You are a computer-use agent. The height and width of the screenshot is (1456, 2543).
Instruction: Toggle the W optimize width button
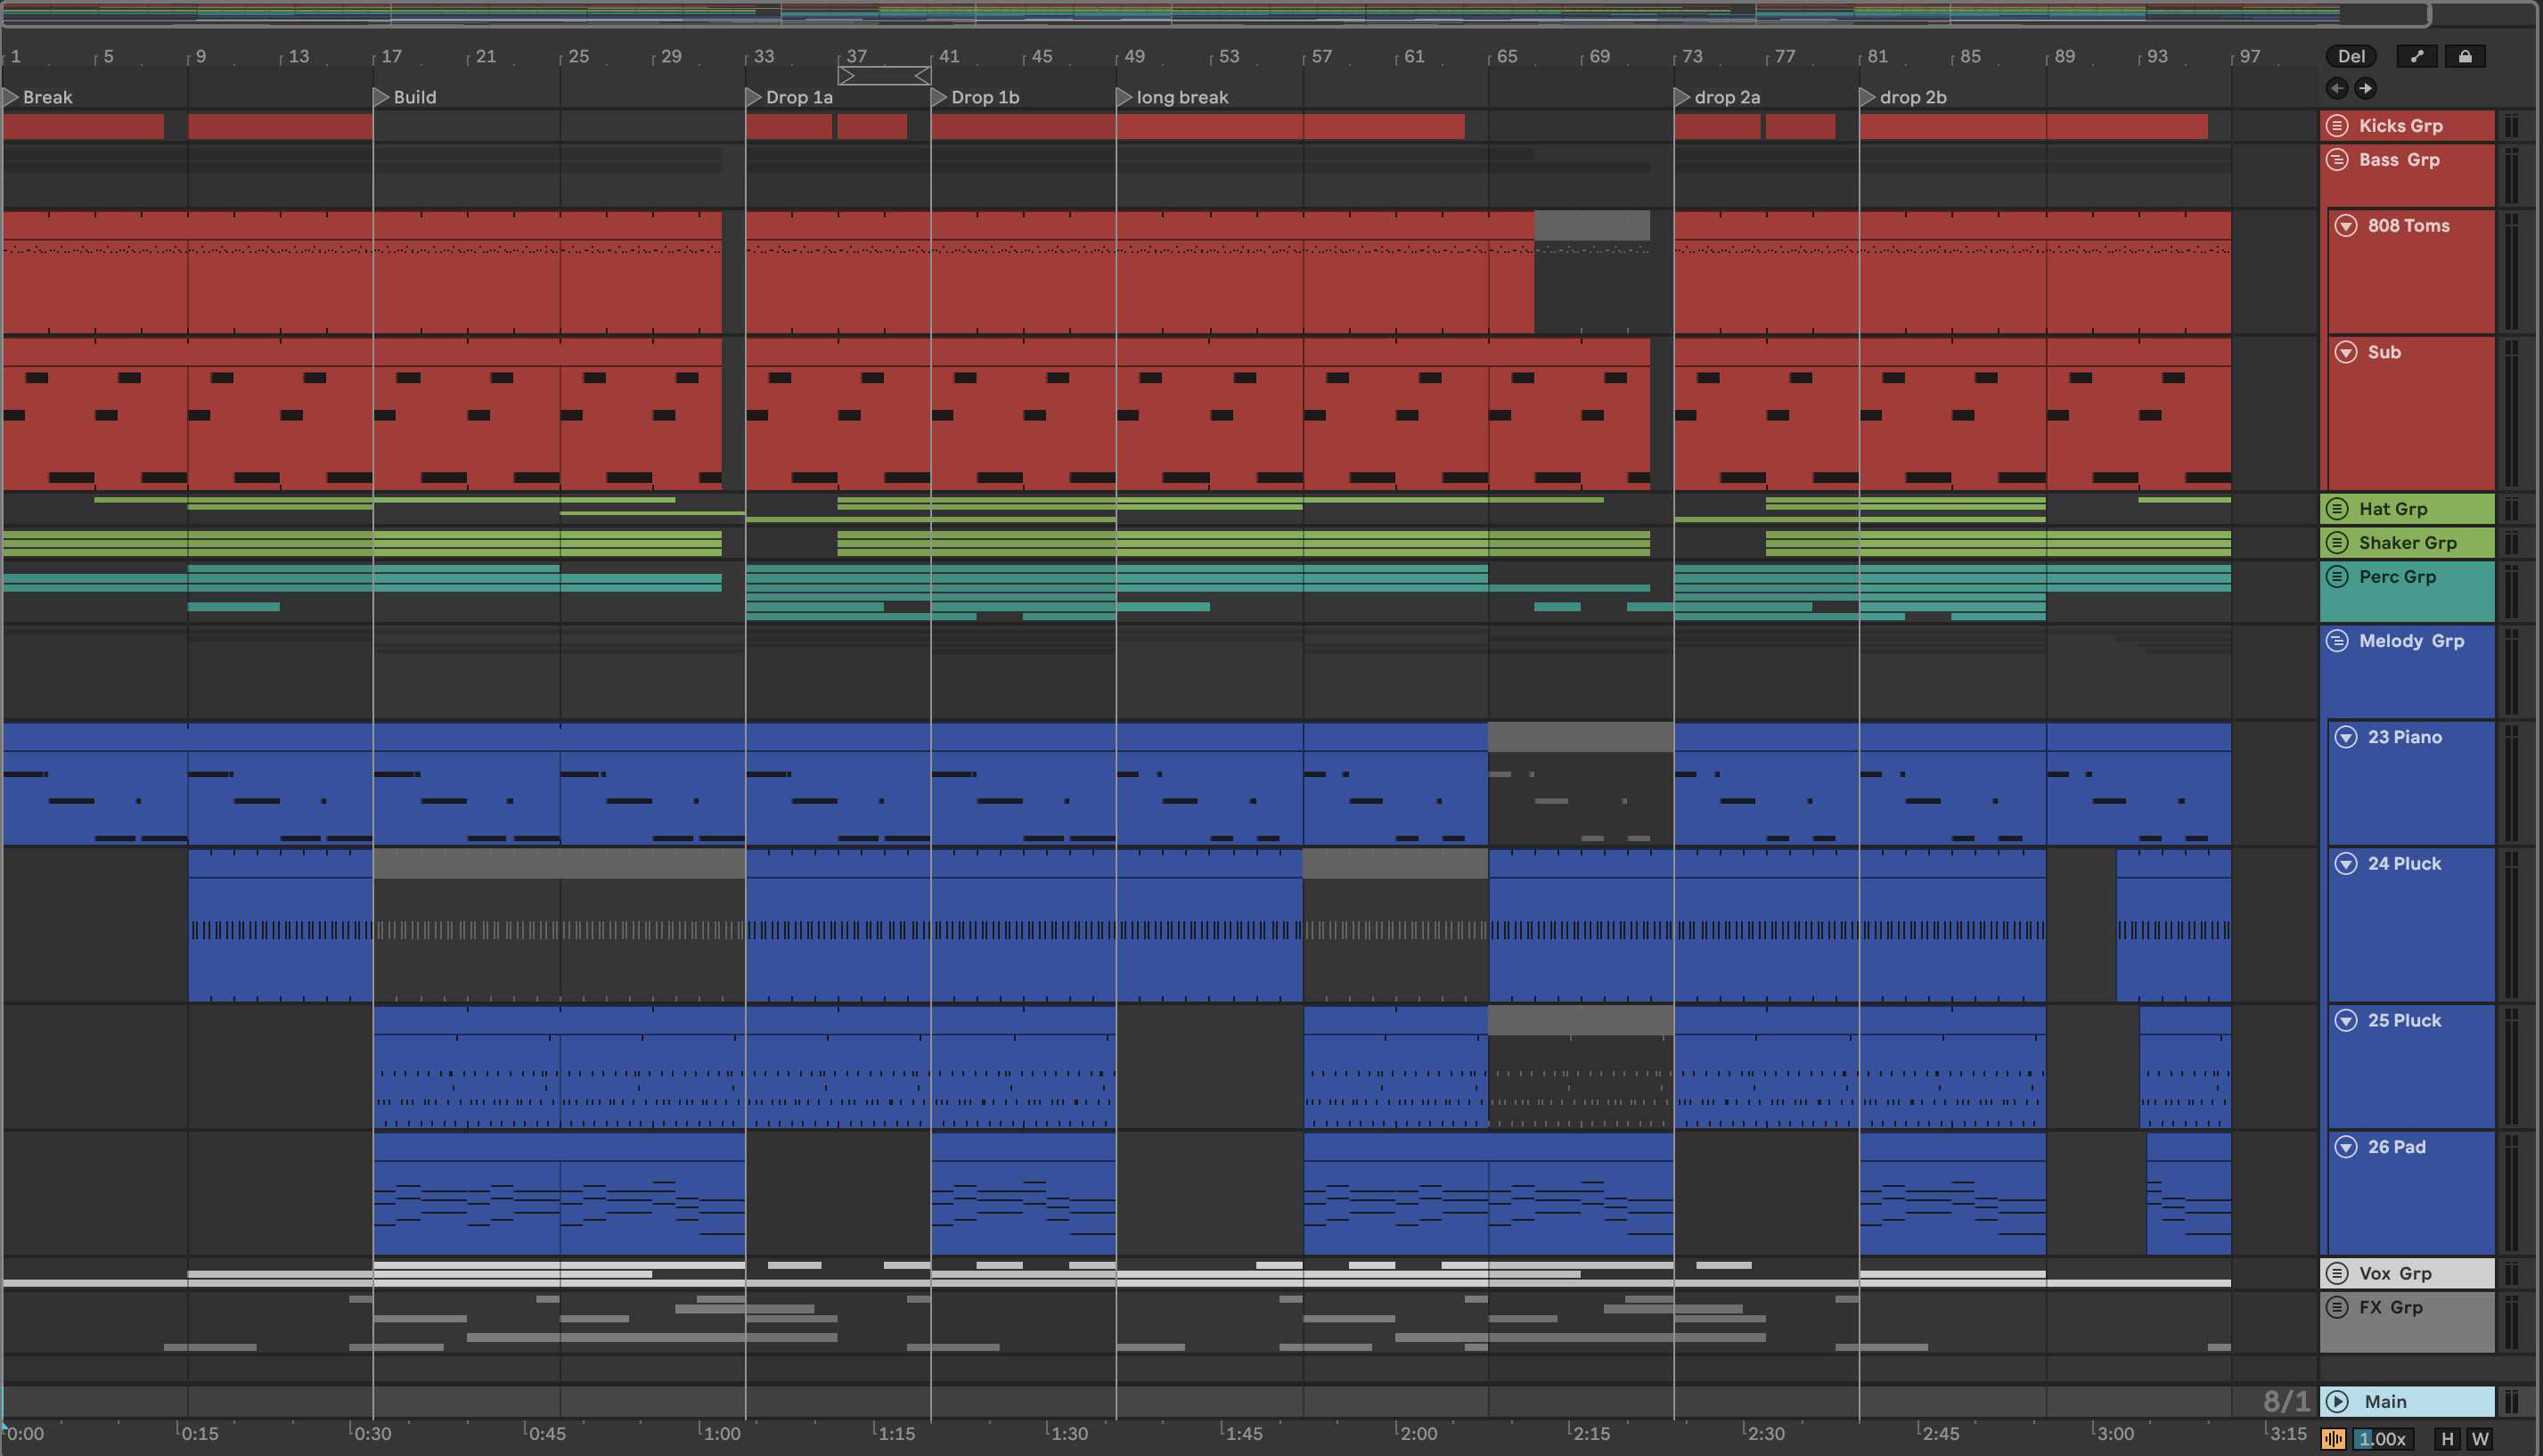point(2480,1439)
